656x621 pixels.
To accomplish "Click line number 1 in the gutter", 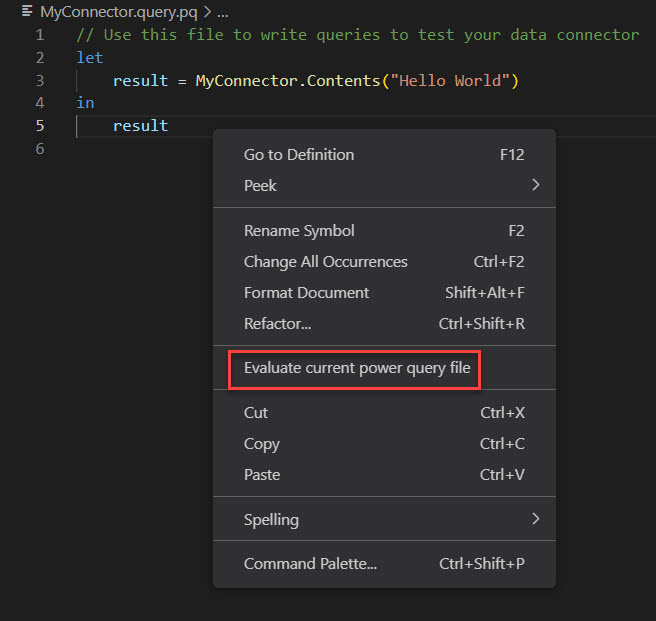I will point(40,35).
